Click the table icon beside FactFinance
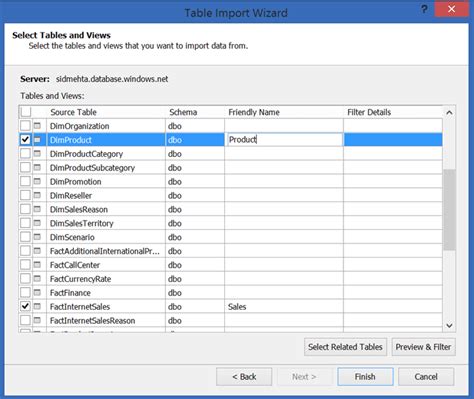474x399 pixels. 37,292
